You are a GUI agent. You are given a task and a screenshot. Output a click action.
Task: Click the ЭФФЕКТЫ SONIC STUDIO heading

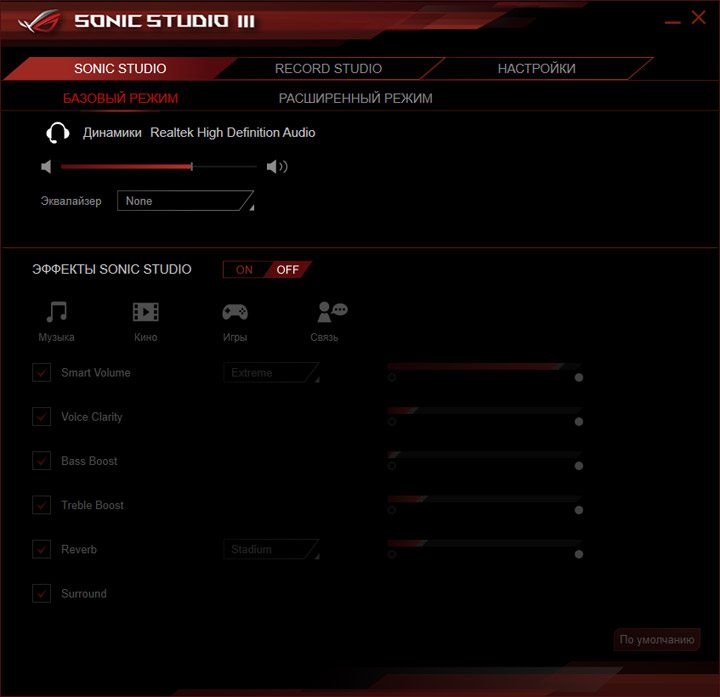112,269
